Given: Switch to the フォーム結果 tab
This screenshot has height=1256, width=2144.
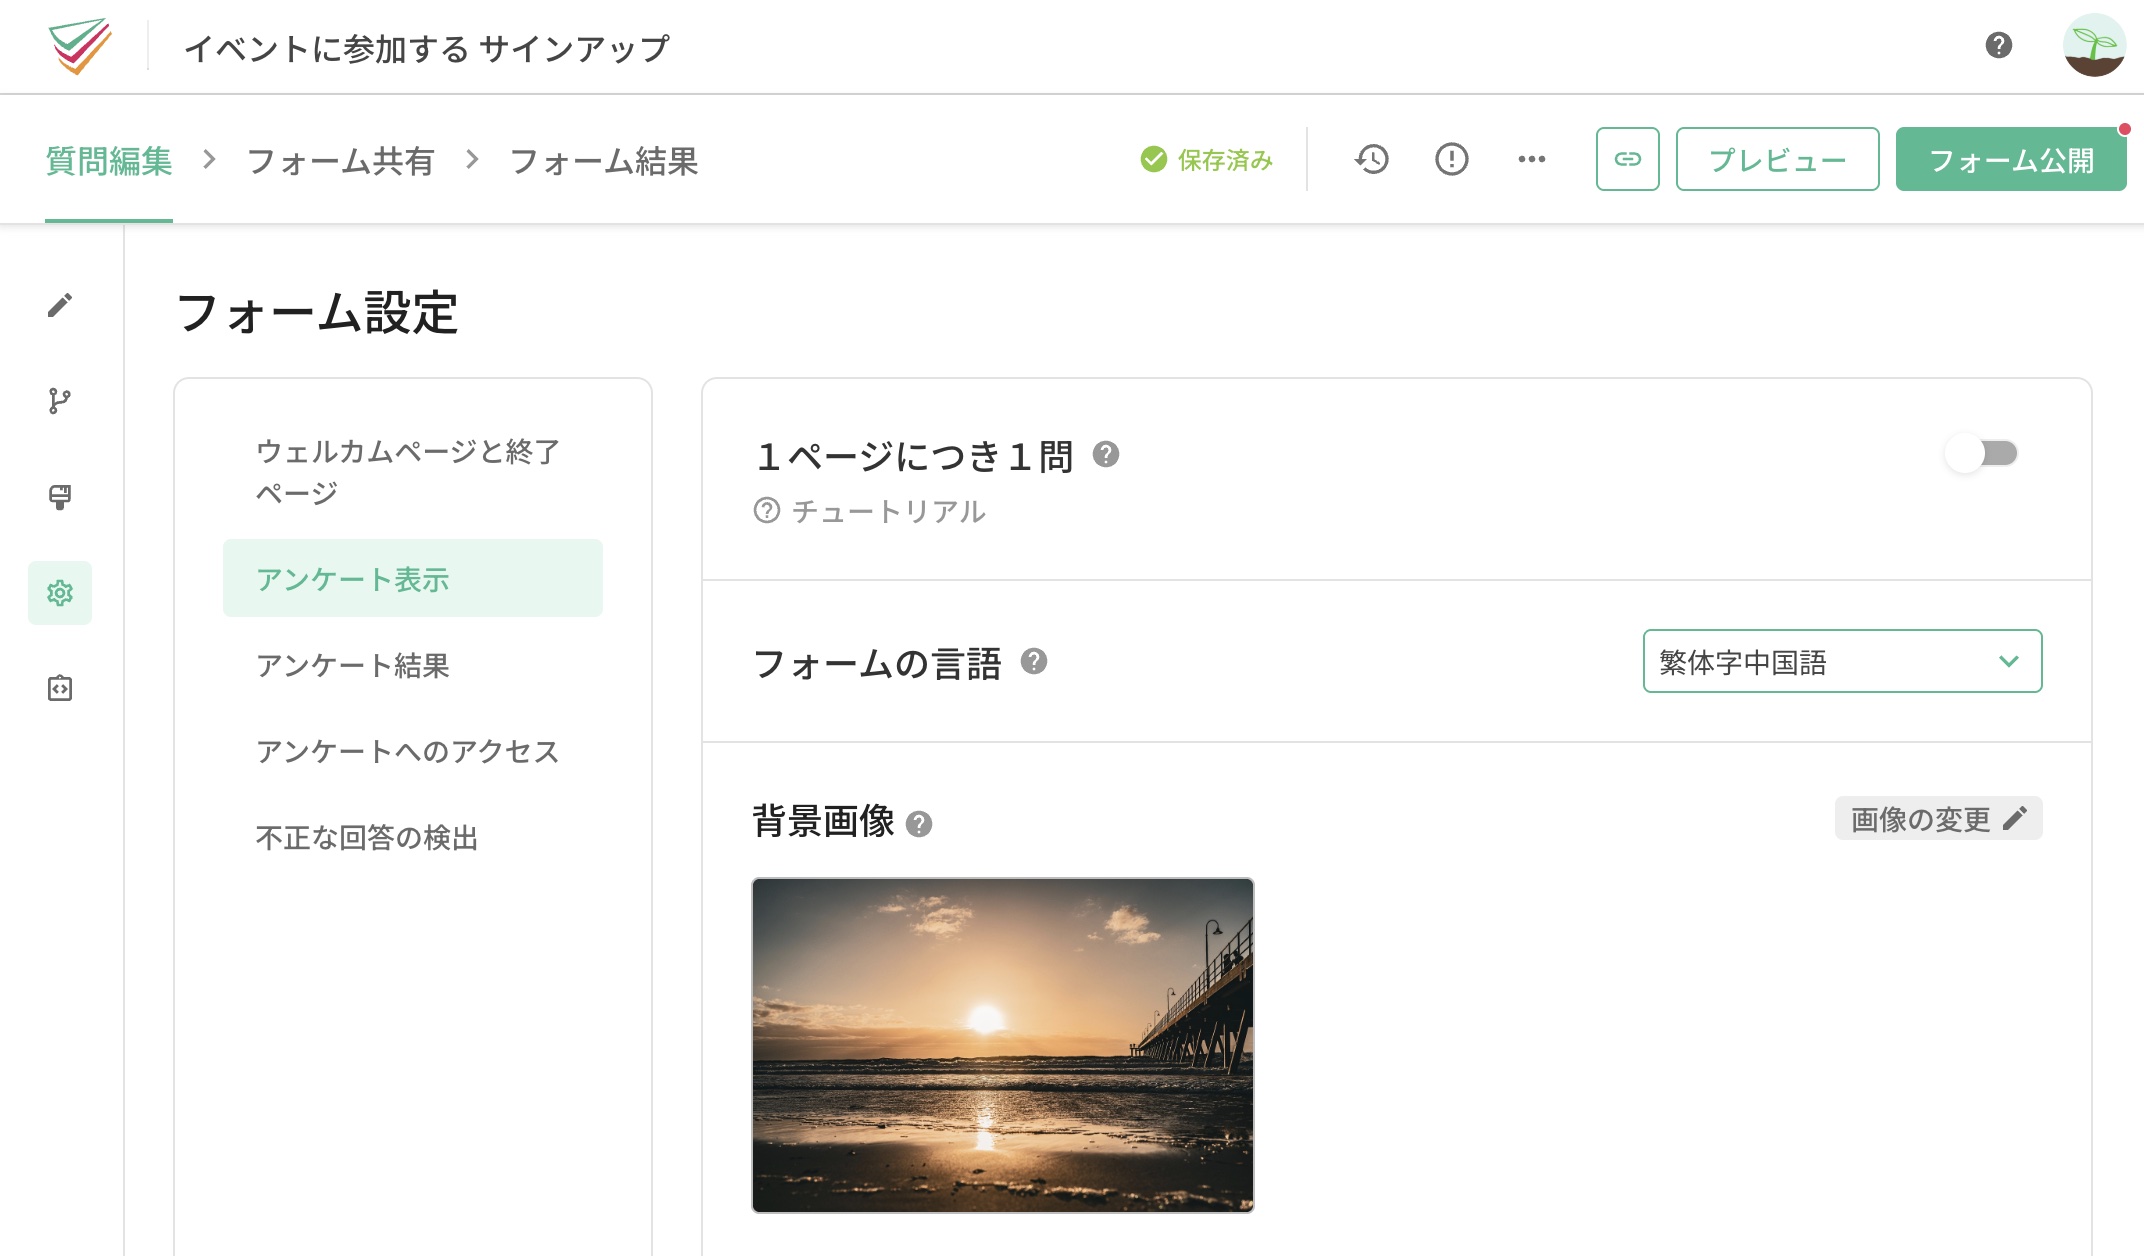Looking at the screenshot, I should tap(604, 161).
